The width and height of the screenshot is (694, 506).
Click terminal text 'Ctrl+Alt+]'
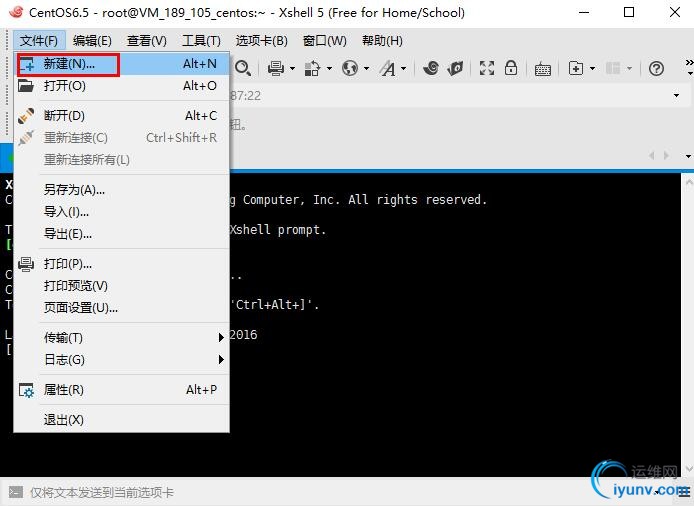point(271,305)
